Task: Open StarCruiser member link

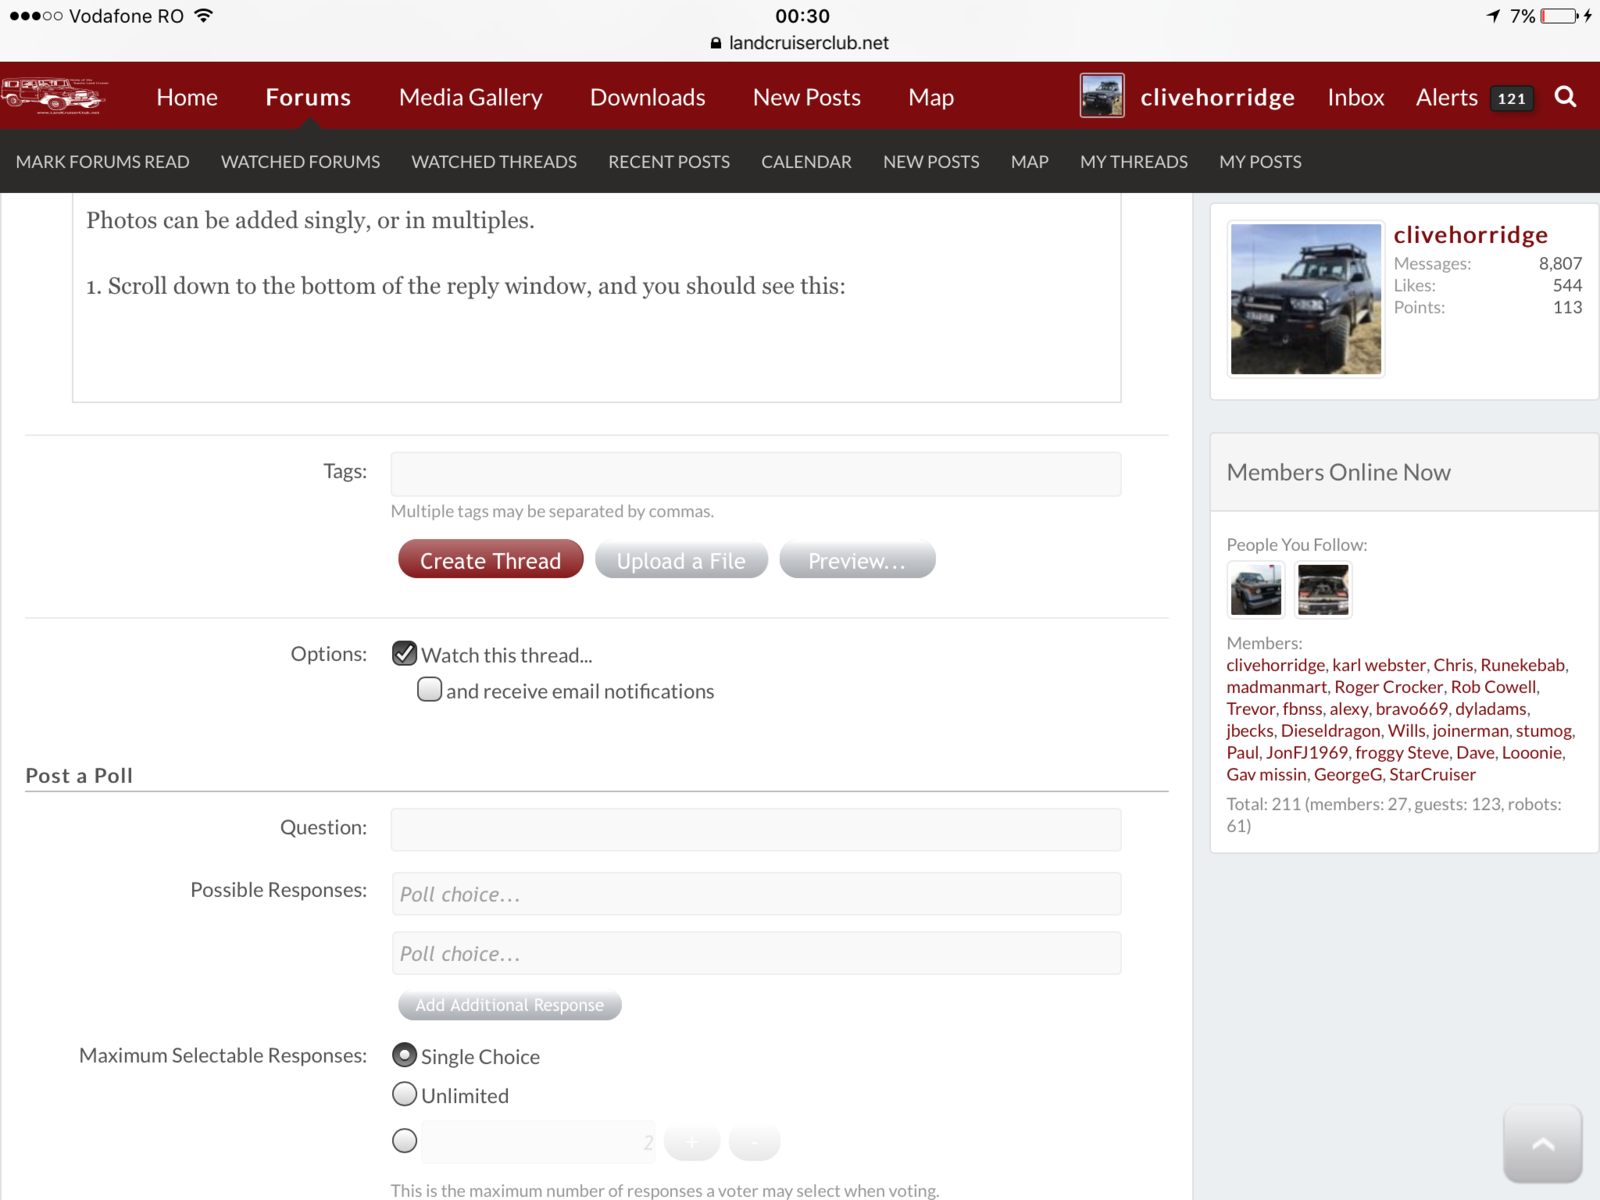Action: 1432,775
